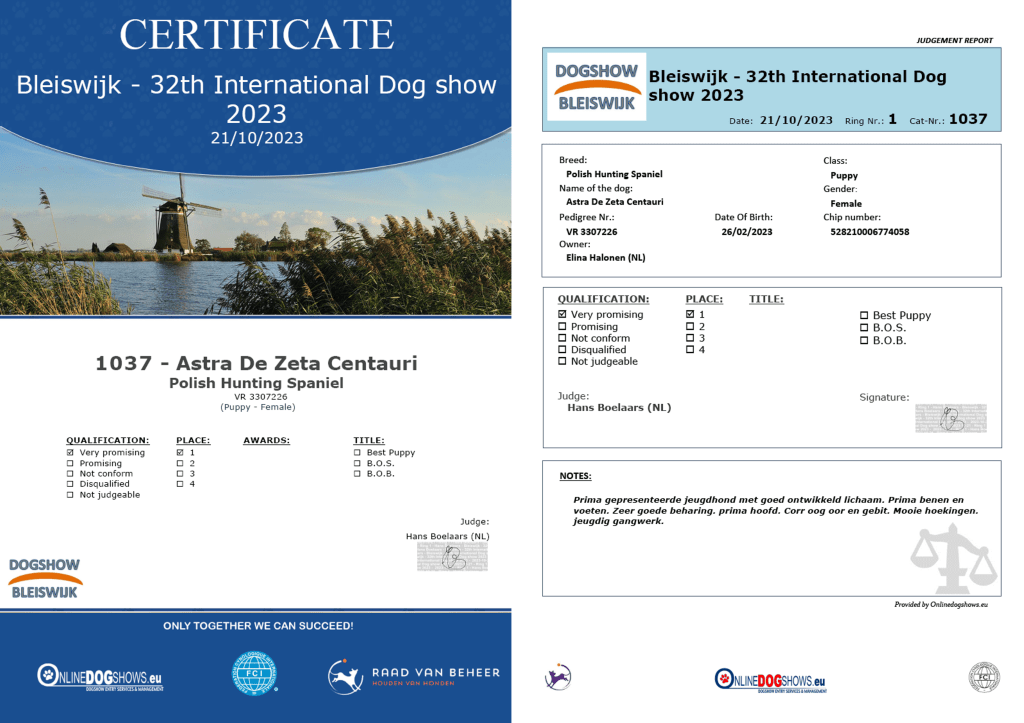
Task: Click the small jumping dog emblem below the report
Action: 557,677
